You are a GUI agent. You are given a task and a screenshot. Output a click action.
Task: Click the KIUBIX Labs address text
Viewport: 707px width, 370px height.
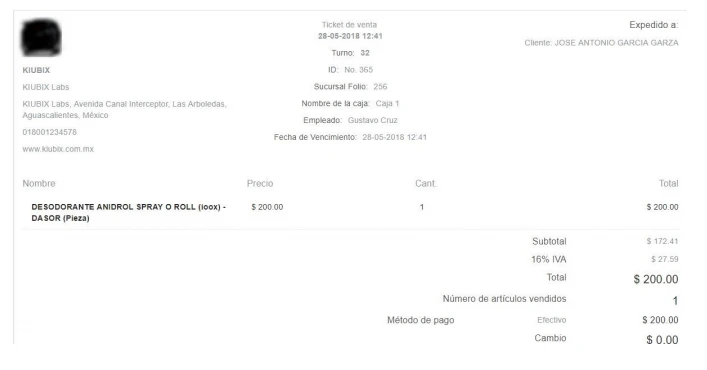124,110
